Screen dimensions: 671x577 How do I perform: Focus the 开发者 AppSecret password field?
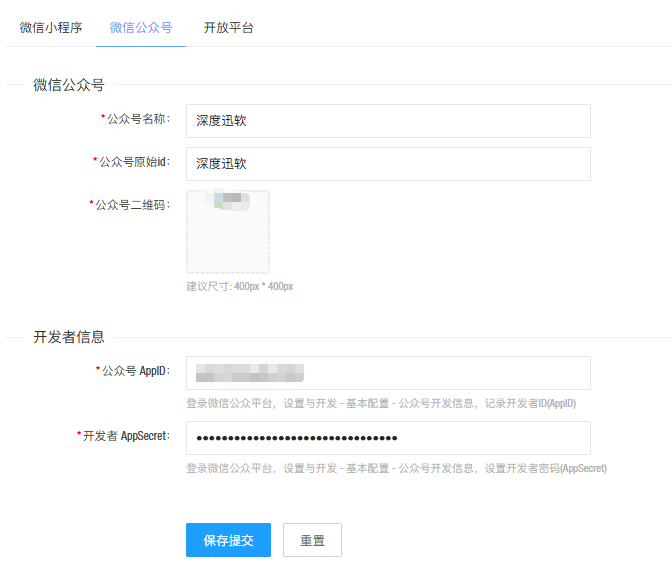point(388,438)
